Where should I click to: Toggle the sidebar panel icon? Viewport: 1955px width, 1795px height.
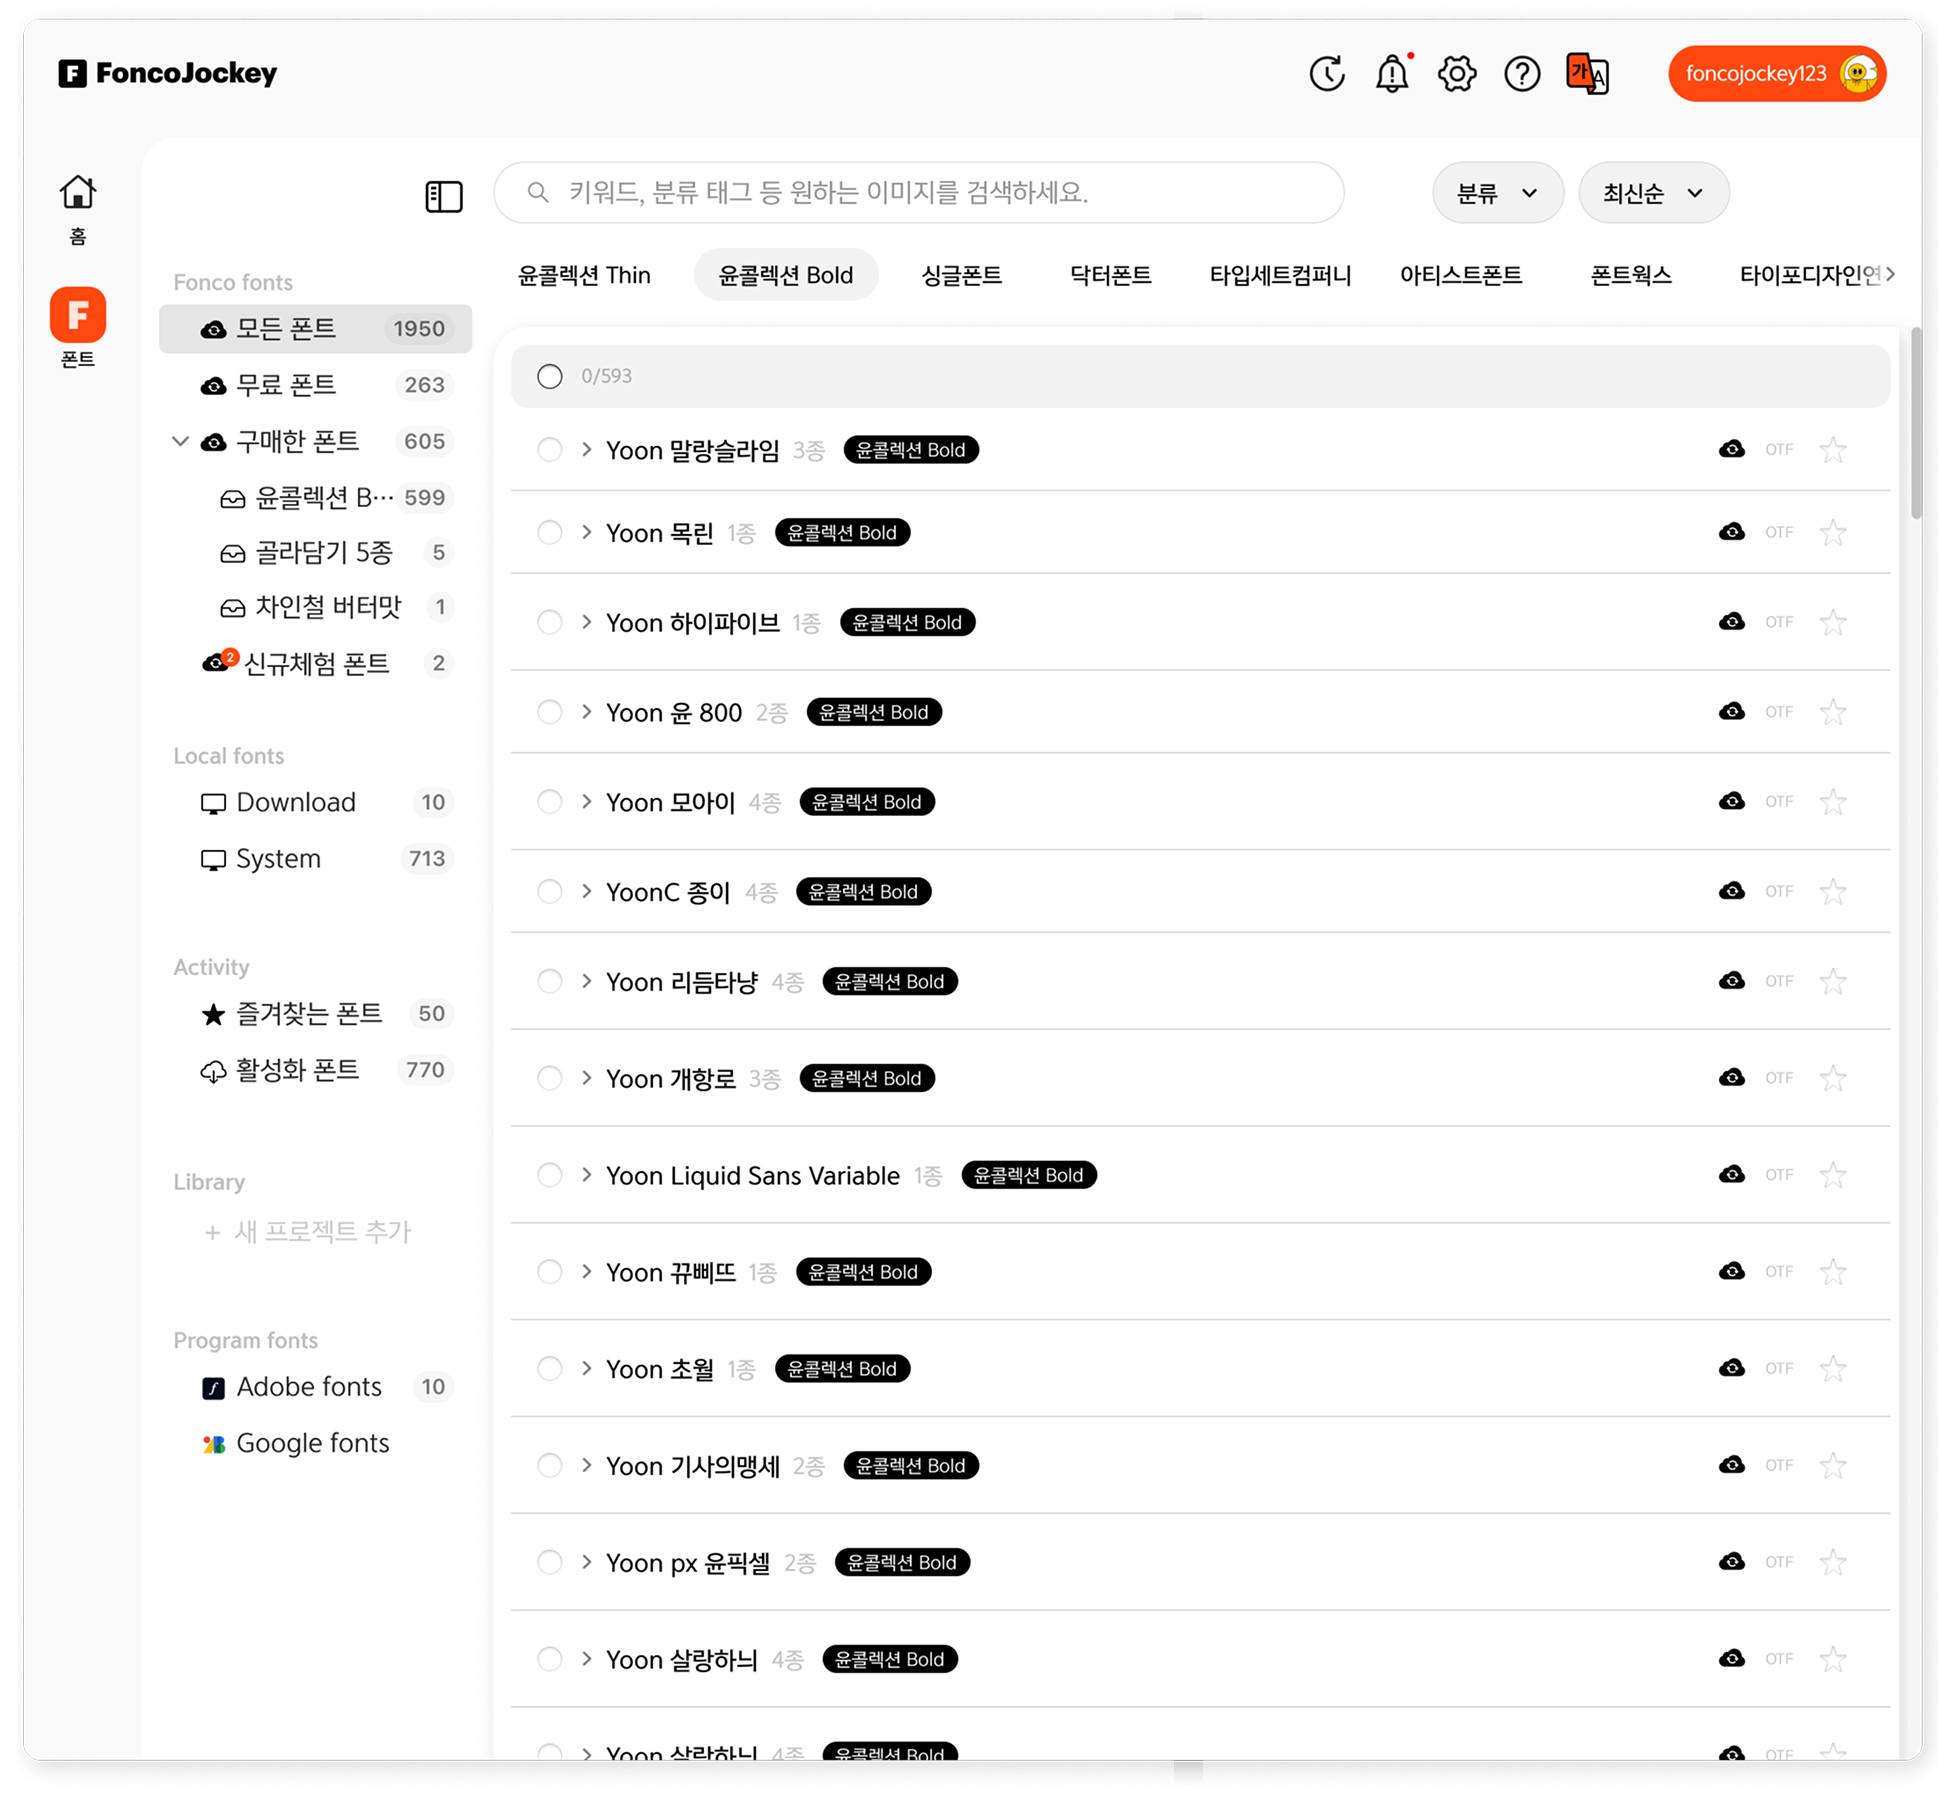444,196
